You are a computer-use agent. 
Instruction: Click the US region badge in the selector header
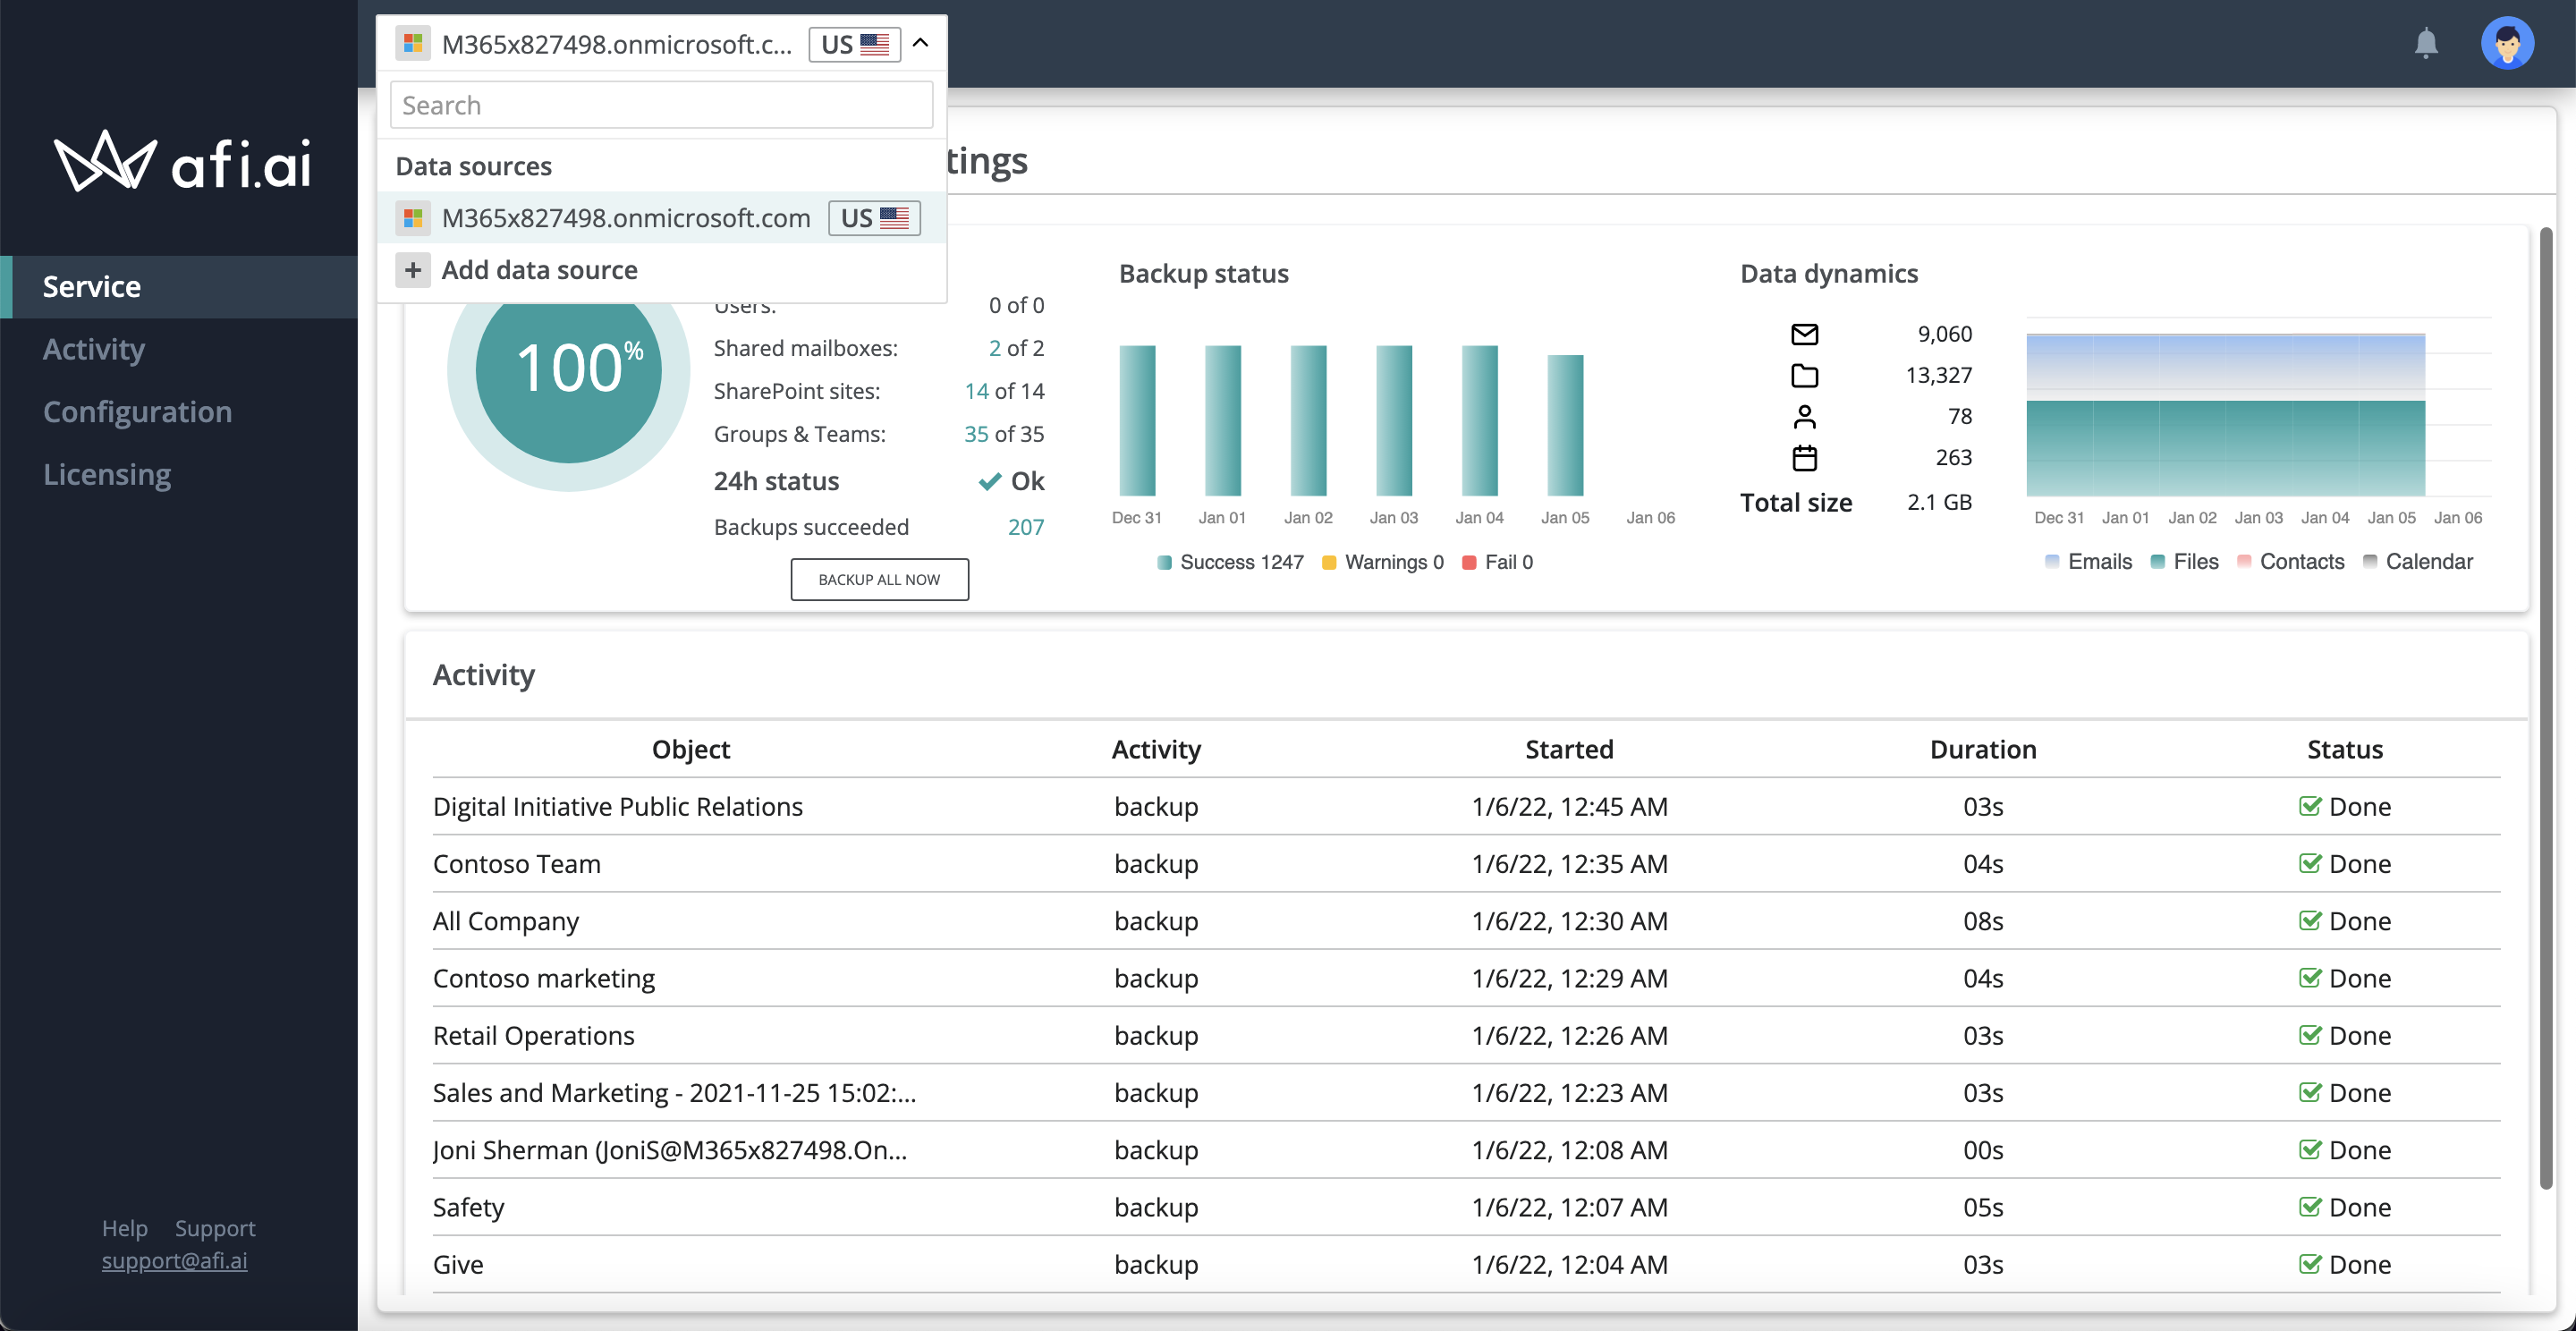coord(855,44)
